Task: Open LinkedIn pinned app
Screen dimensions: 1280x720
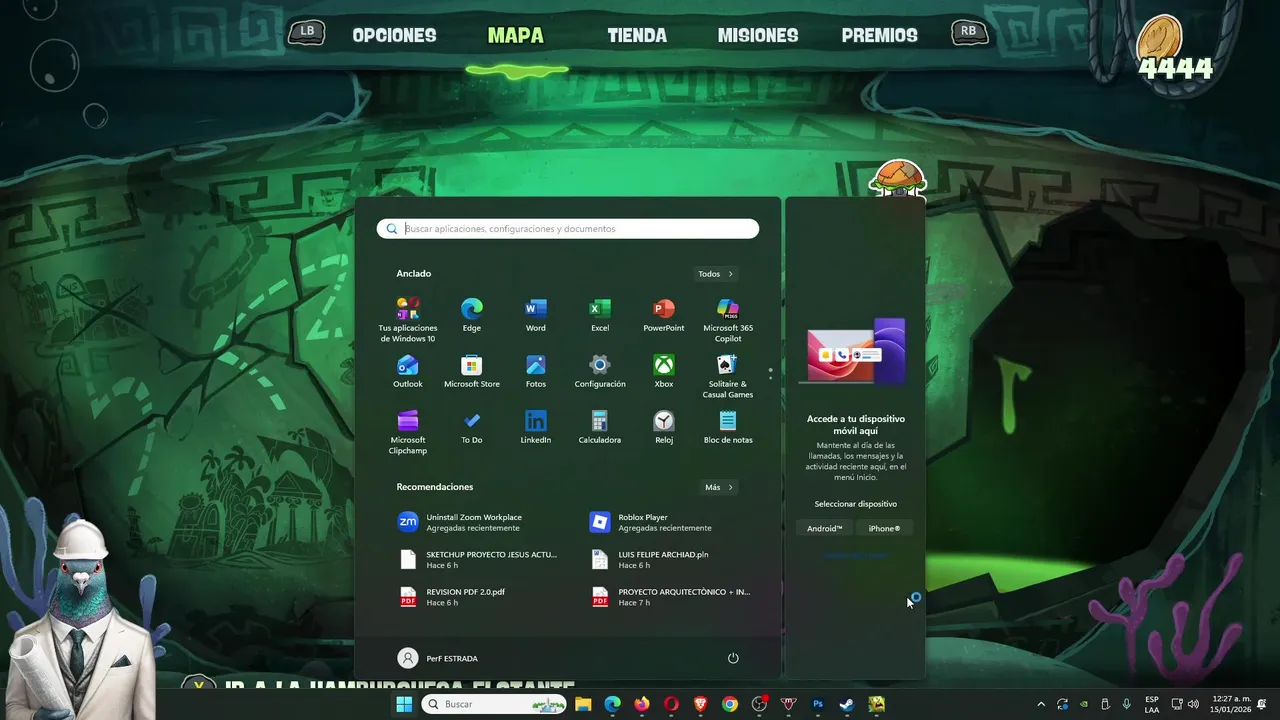Action: [536, 427]
